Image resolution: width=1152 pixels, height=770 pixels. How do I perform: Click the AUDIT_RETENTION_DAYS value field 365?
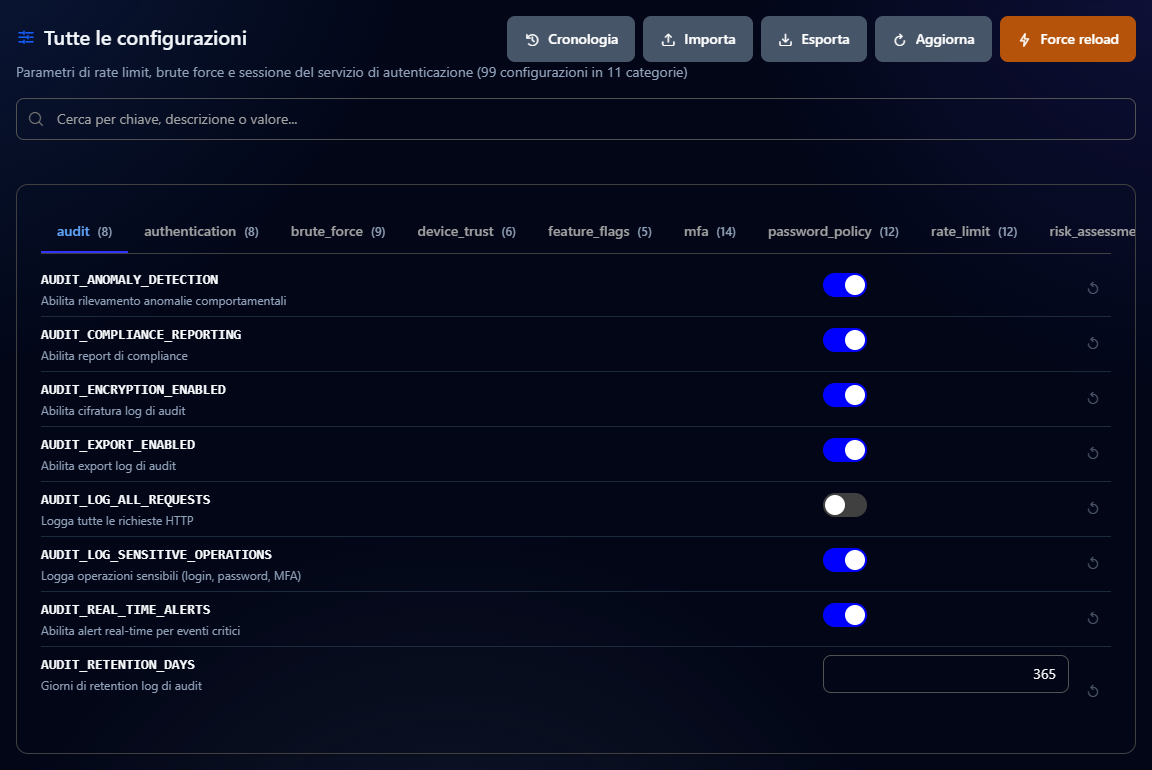pos(946,674)
